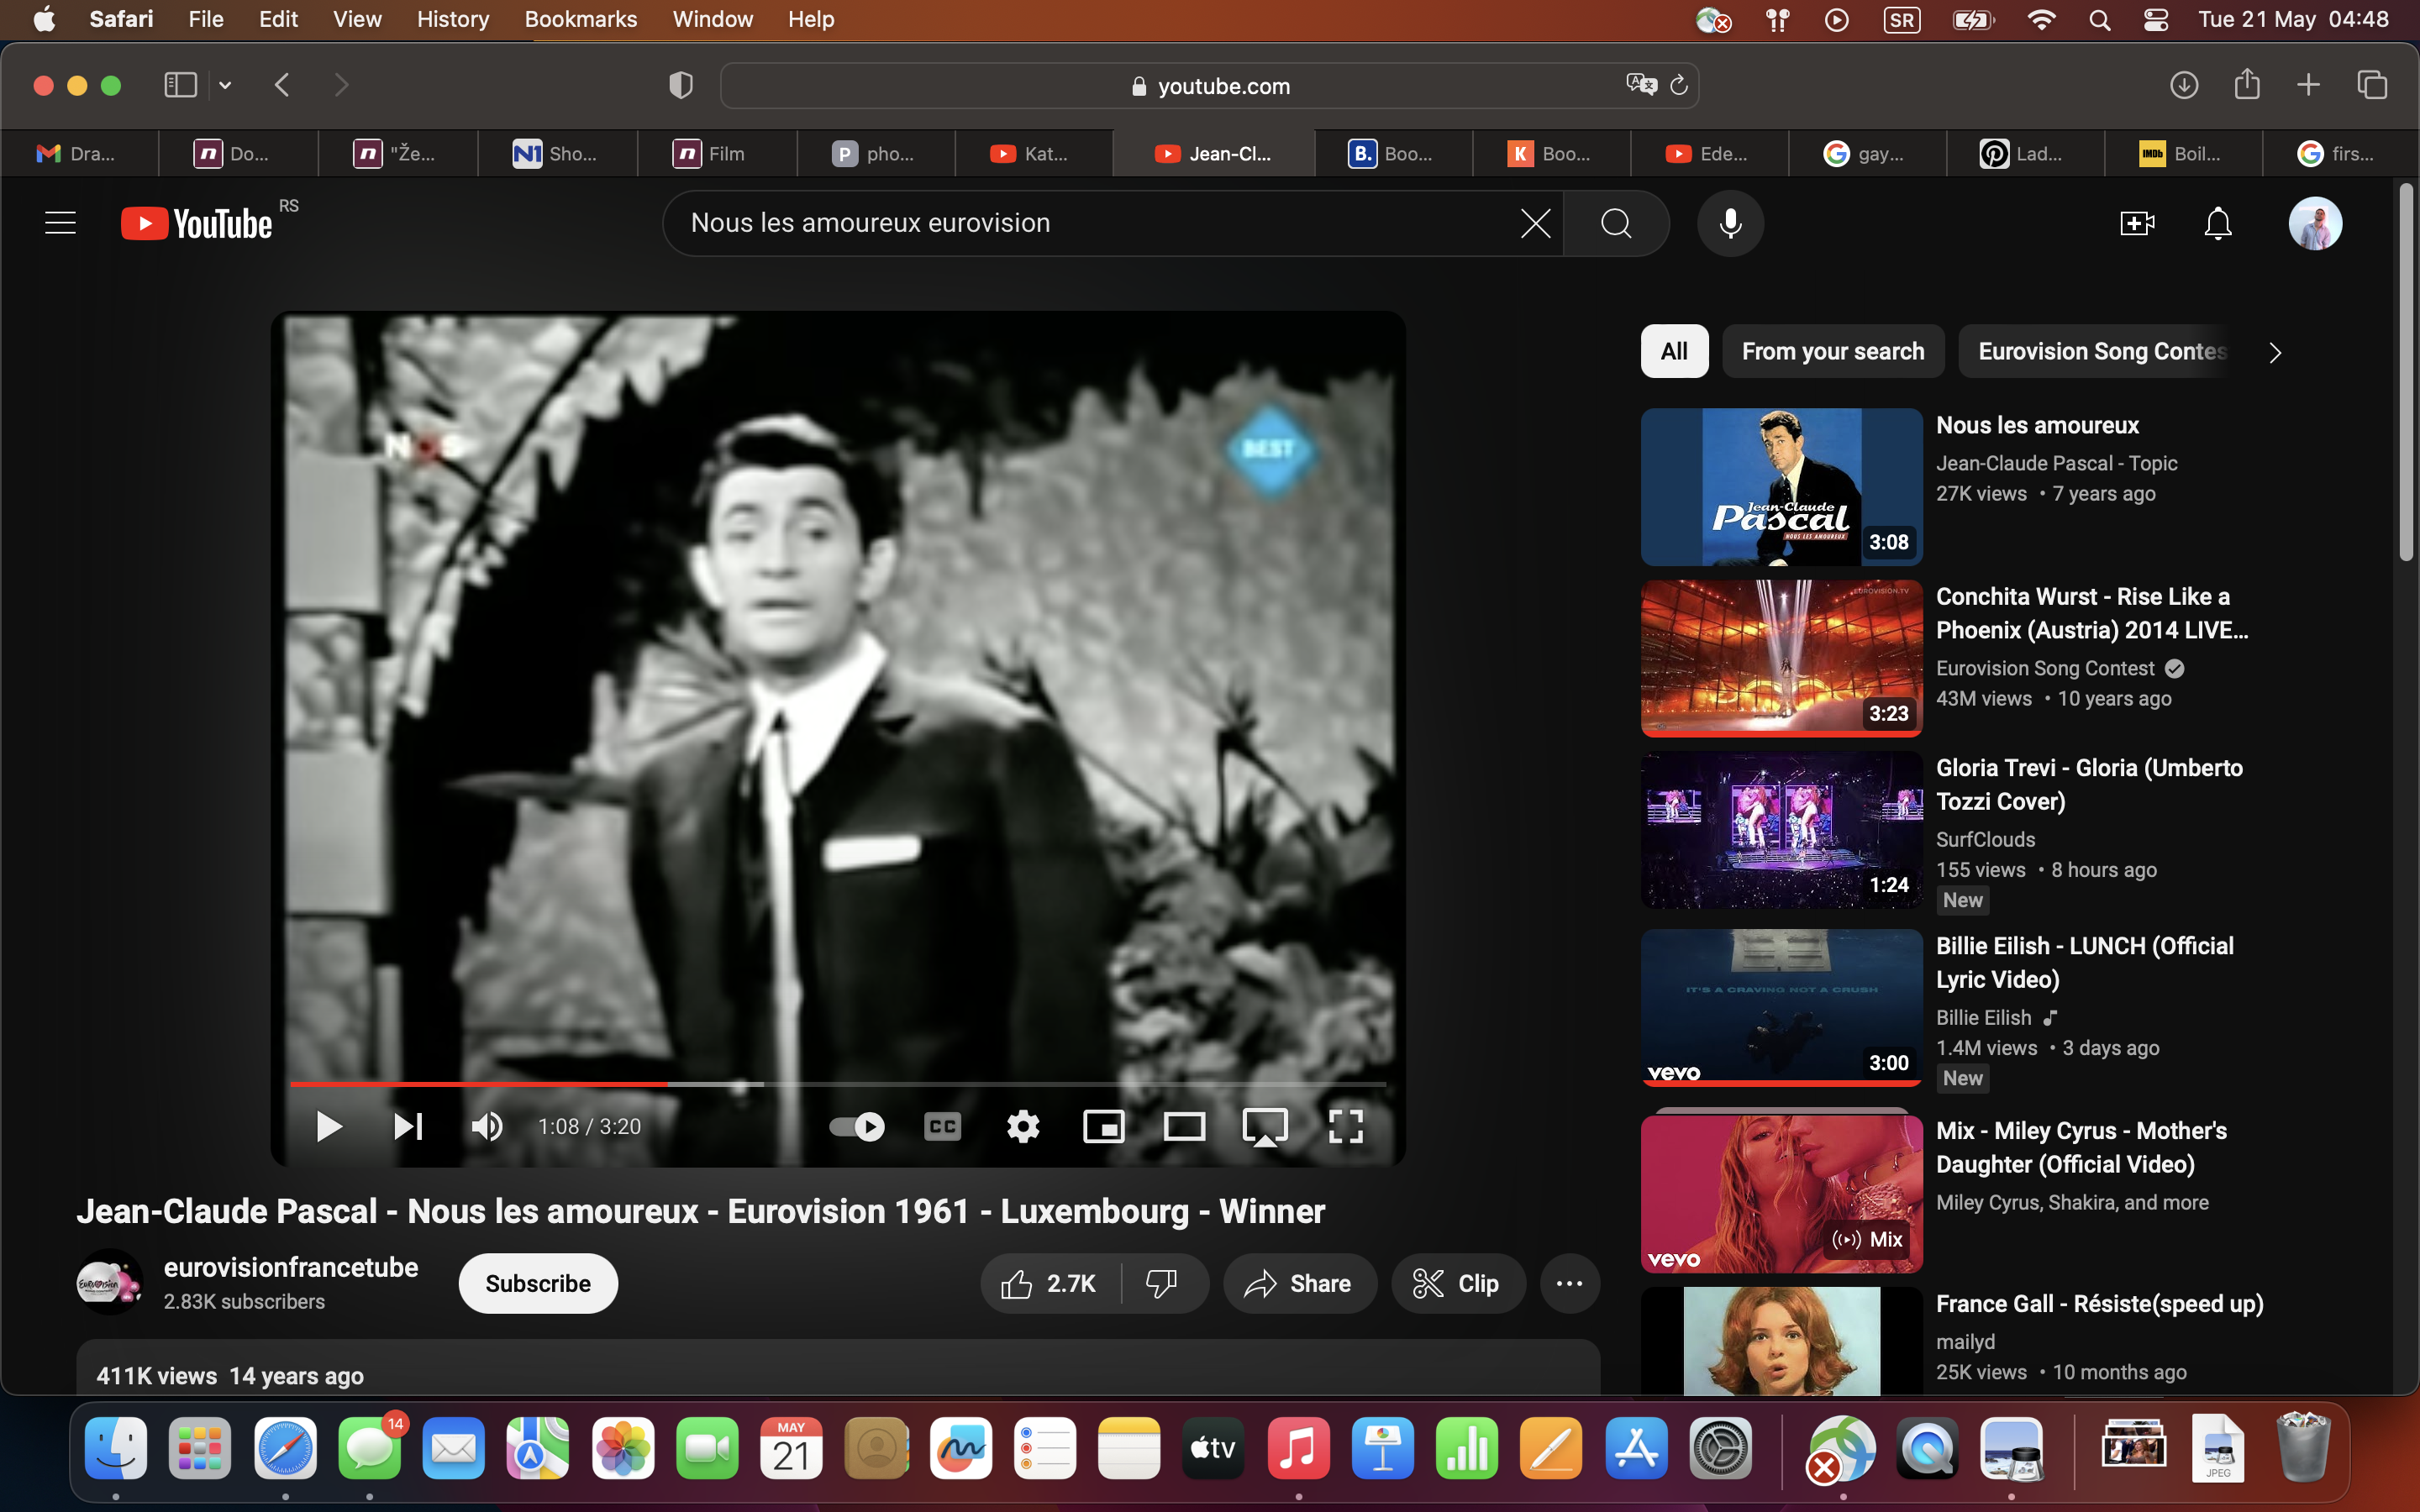
Task: Open the Wi-Fi status menu
Action: (2041, 19)
